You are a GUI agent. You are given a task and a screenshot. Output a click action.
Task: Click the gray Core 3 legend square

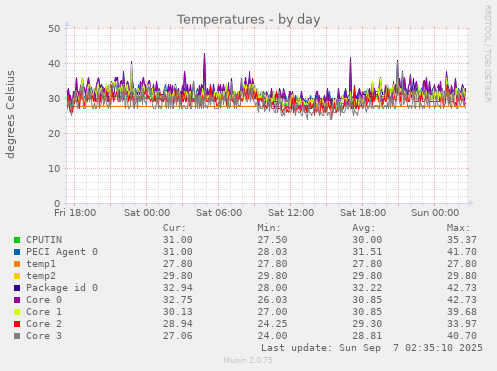click(17, 336)
